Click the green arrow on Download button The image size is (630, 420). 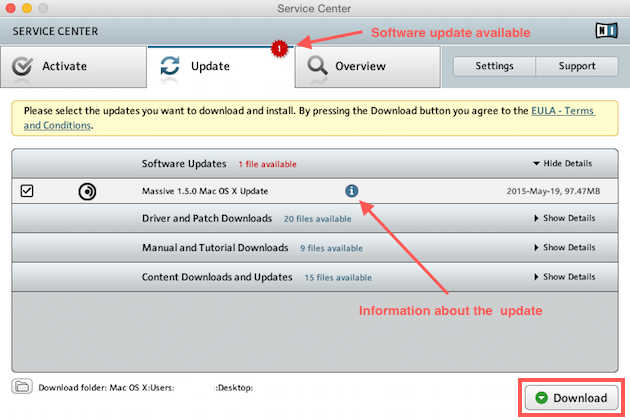click(541, 398)
